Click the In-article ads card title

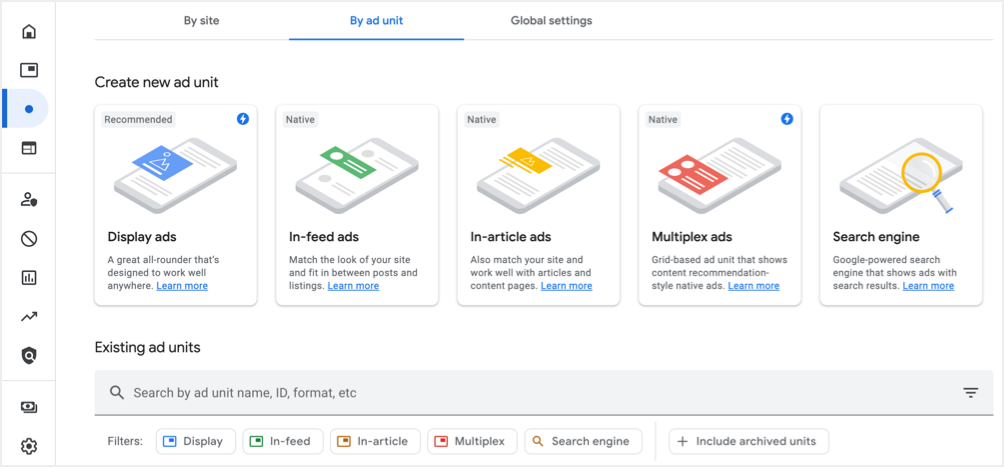(x=510, y=237)
